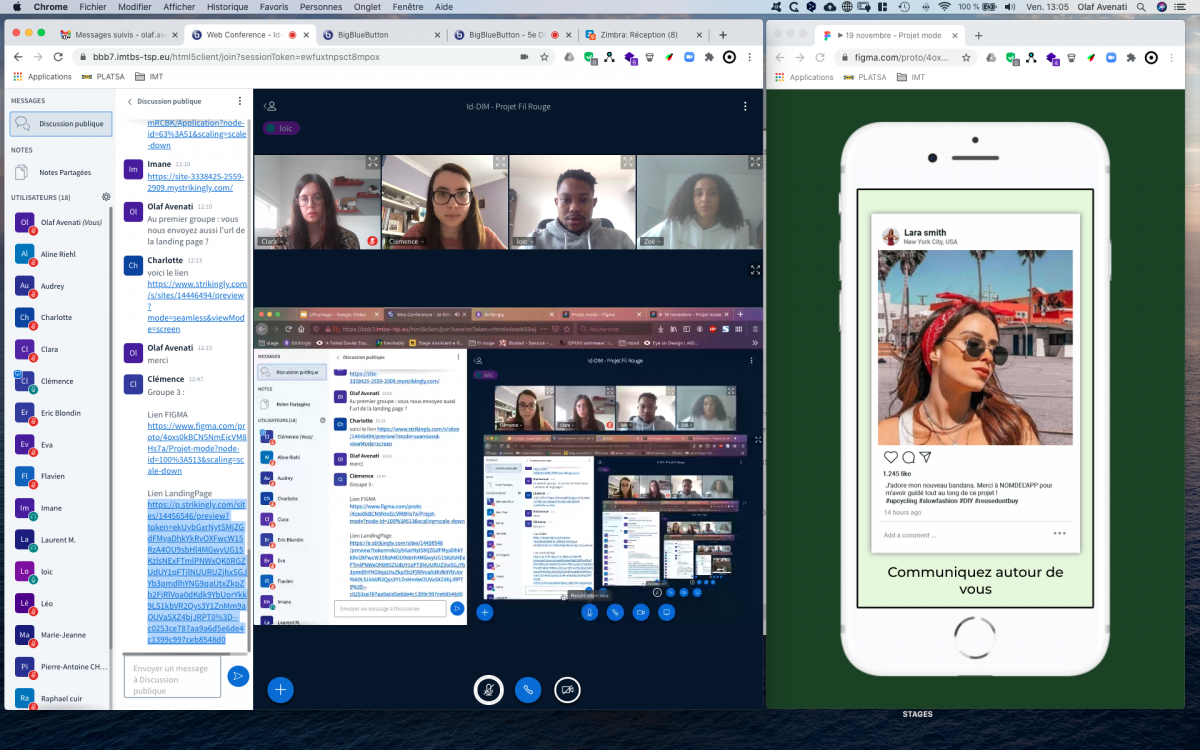
Task: Click the blue phone audio button
Action: pos(528,689)
